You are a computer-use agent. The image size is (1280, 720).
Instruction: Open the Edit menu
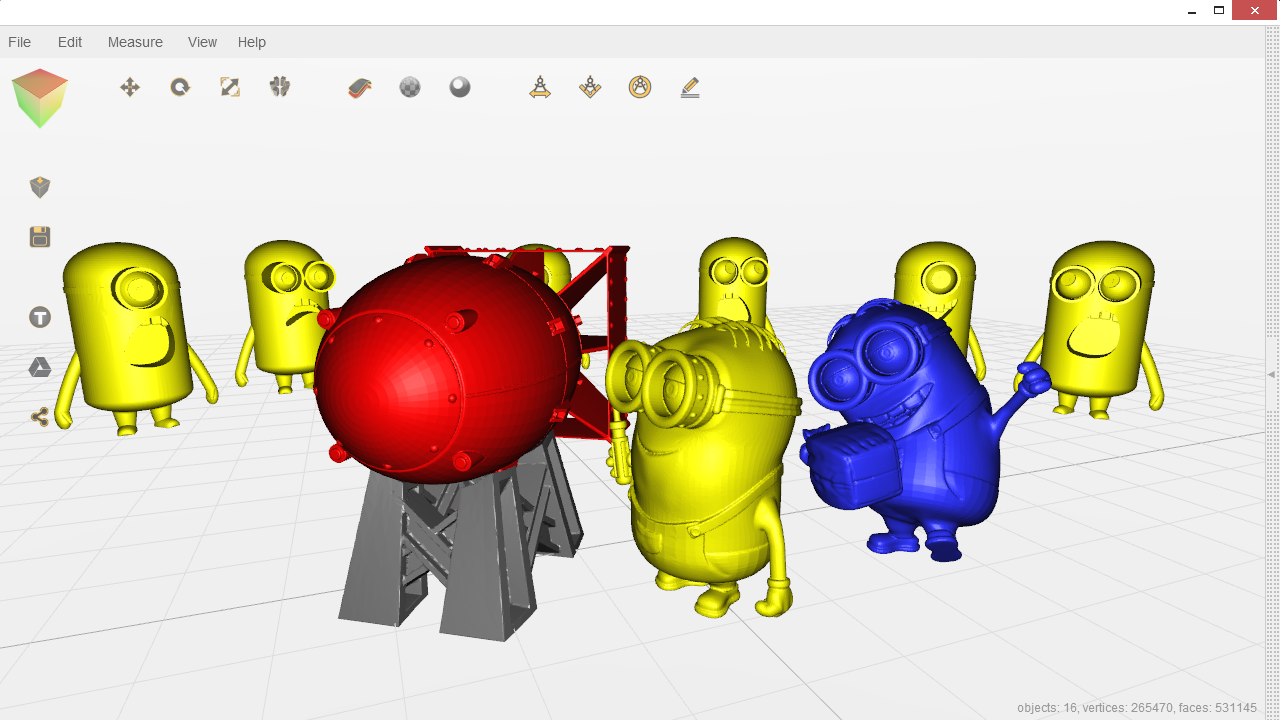(70, 42)
